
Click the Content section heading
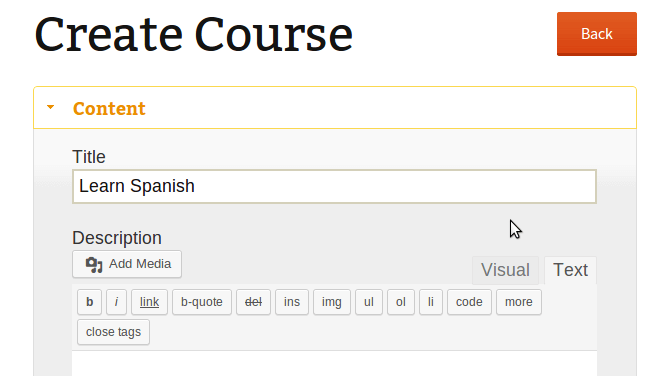tap(109, 109)
